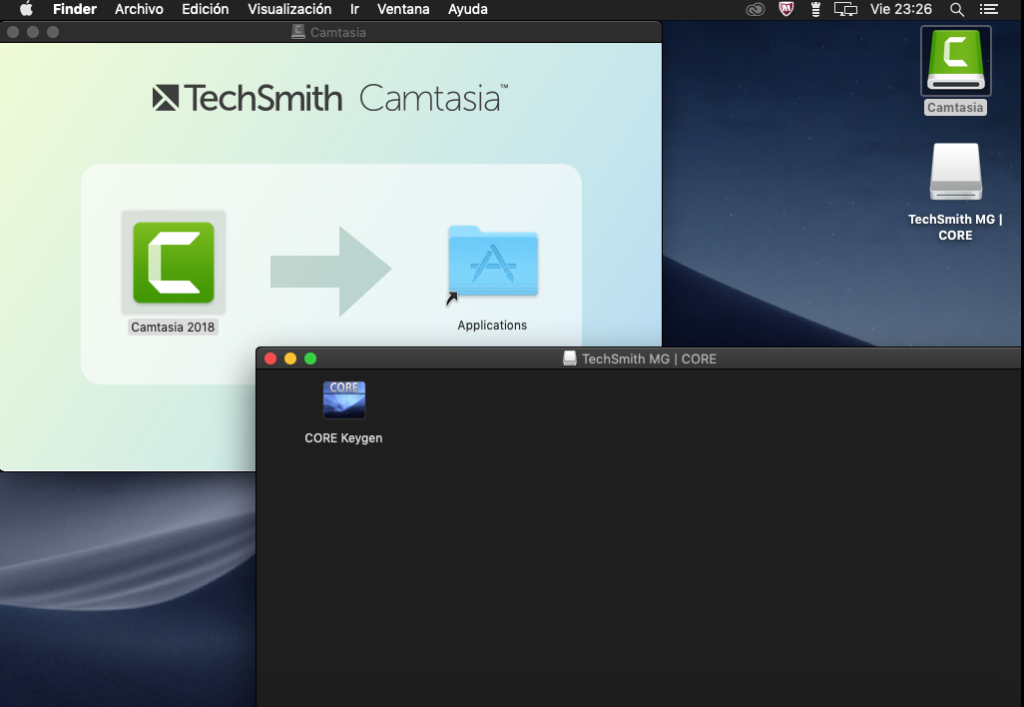1024x707 pixels.
Task: Open Notification Center list icon
Action: pos(989,9)
